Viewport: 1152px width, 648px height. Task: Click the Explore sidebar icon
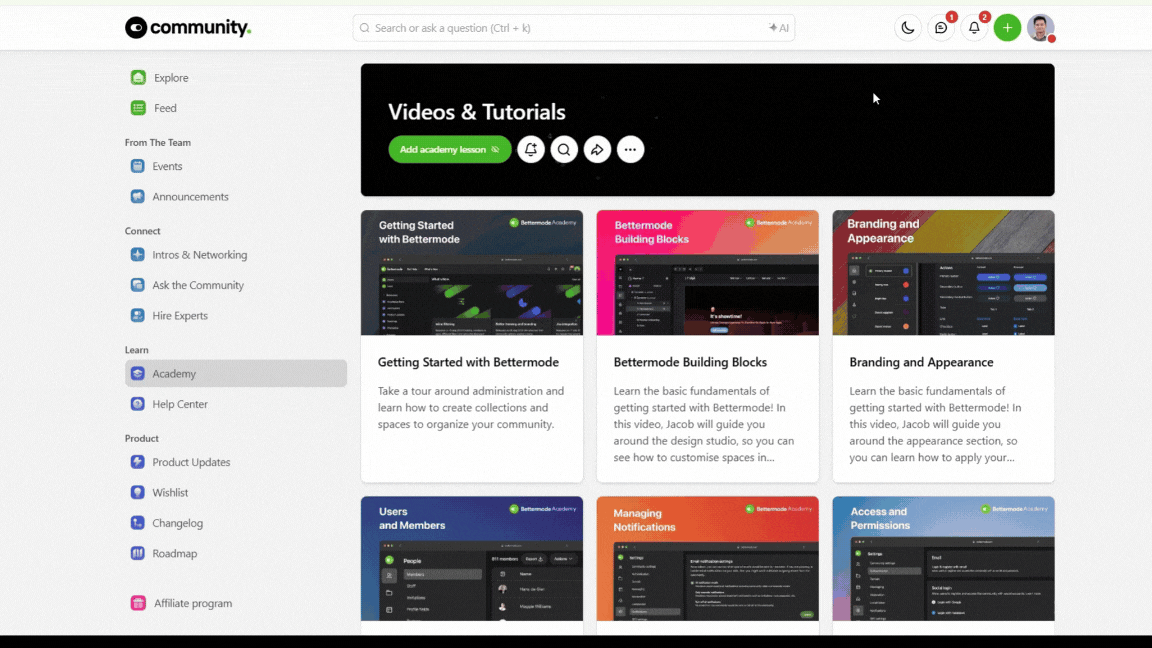pyautogui.click(x=138, y=78)
